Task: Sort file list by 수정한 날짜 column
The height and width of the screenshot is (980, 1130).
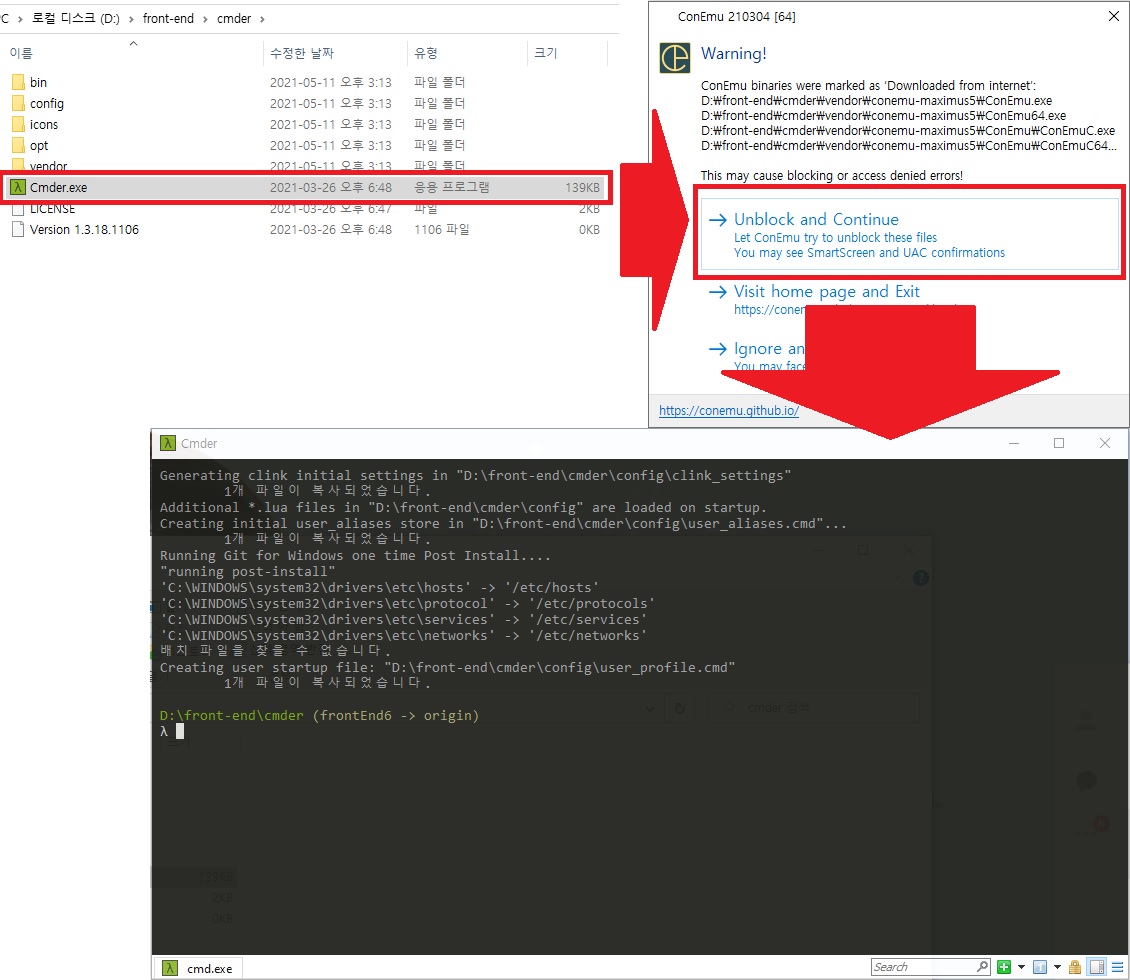Action: point(302,53)
